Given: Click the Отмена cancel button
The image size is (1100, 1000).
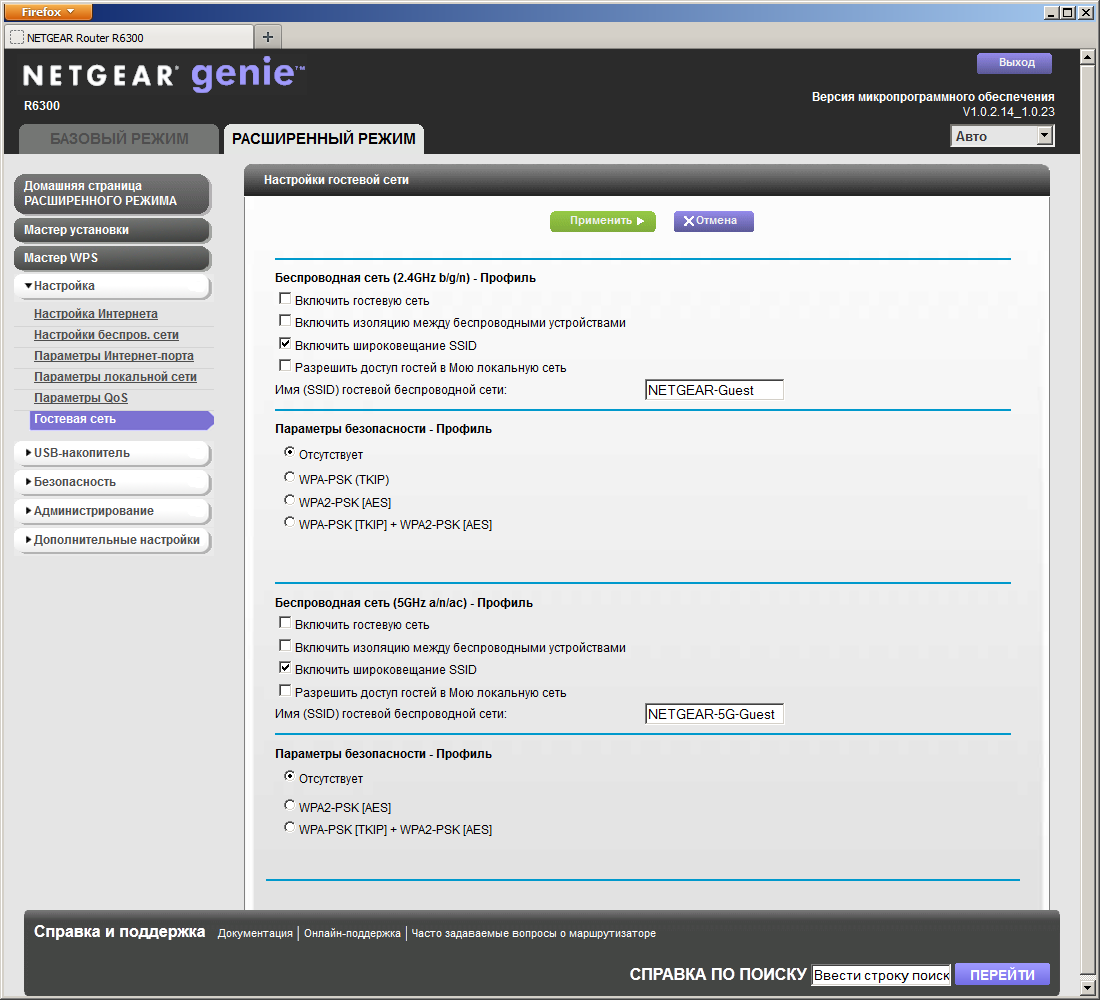Looking at the screenshot, I should click(x=713, y=221).
